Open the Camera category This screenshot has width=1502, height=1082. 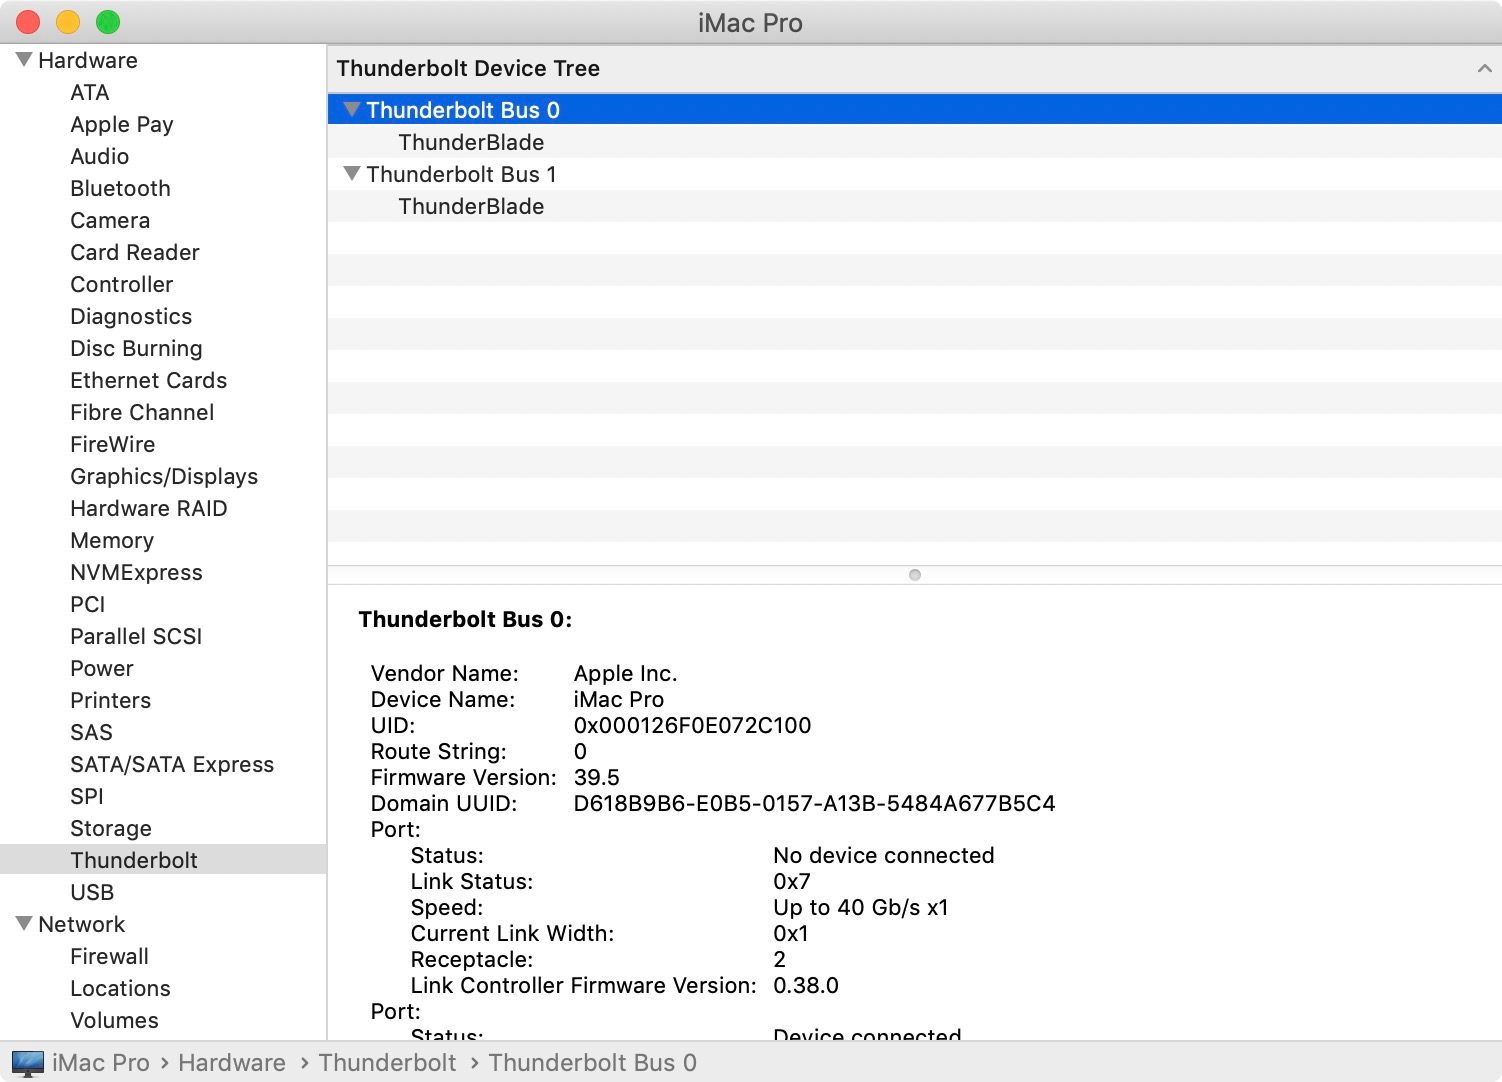click(x=110, y=220)
